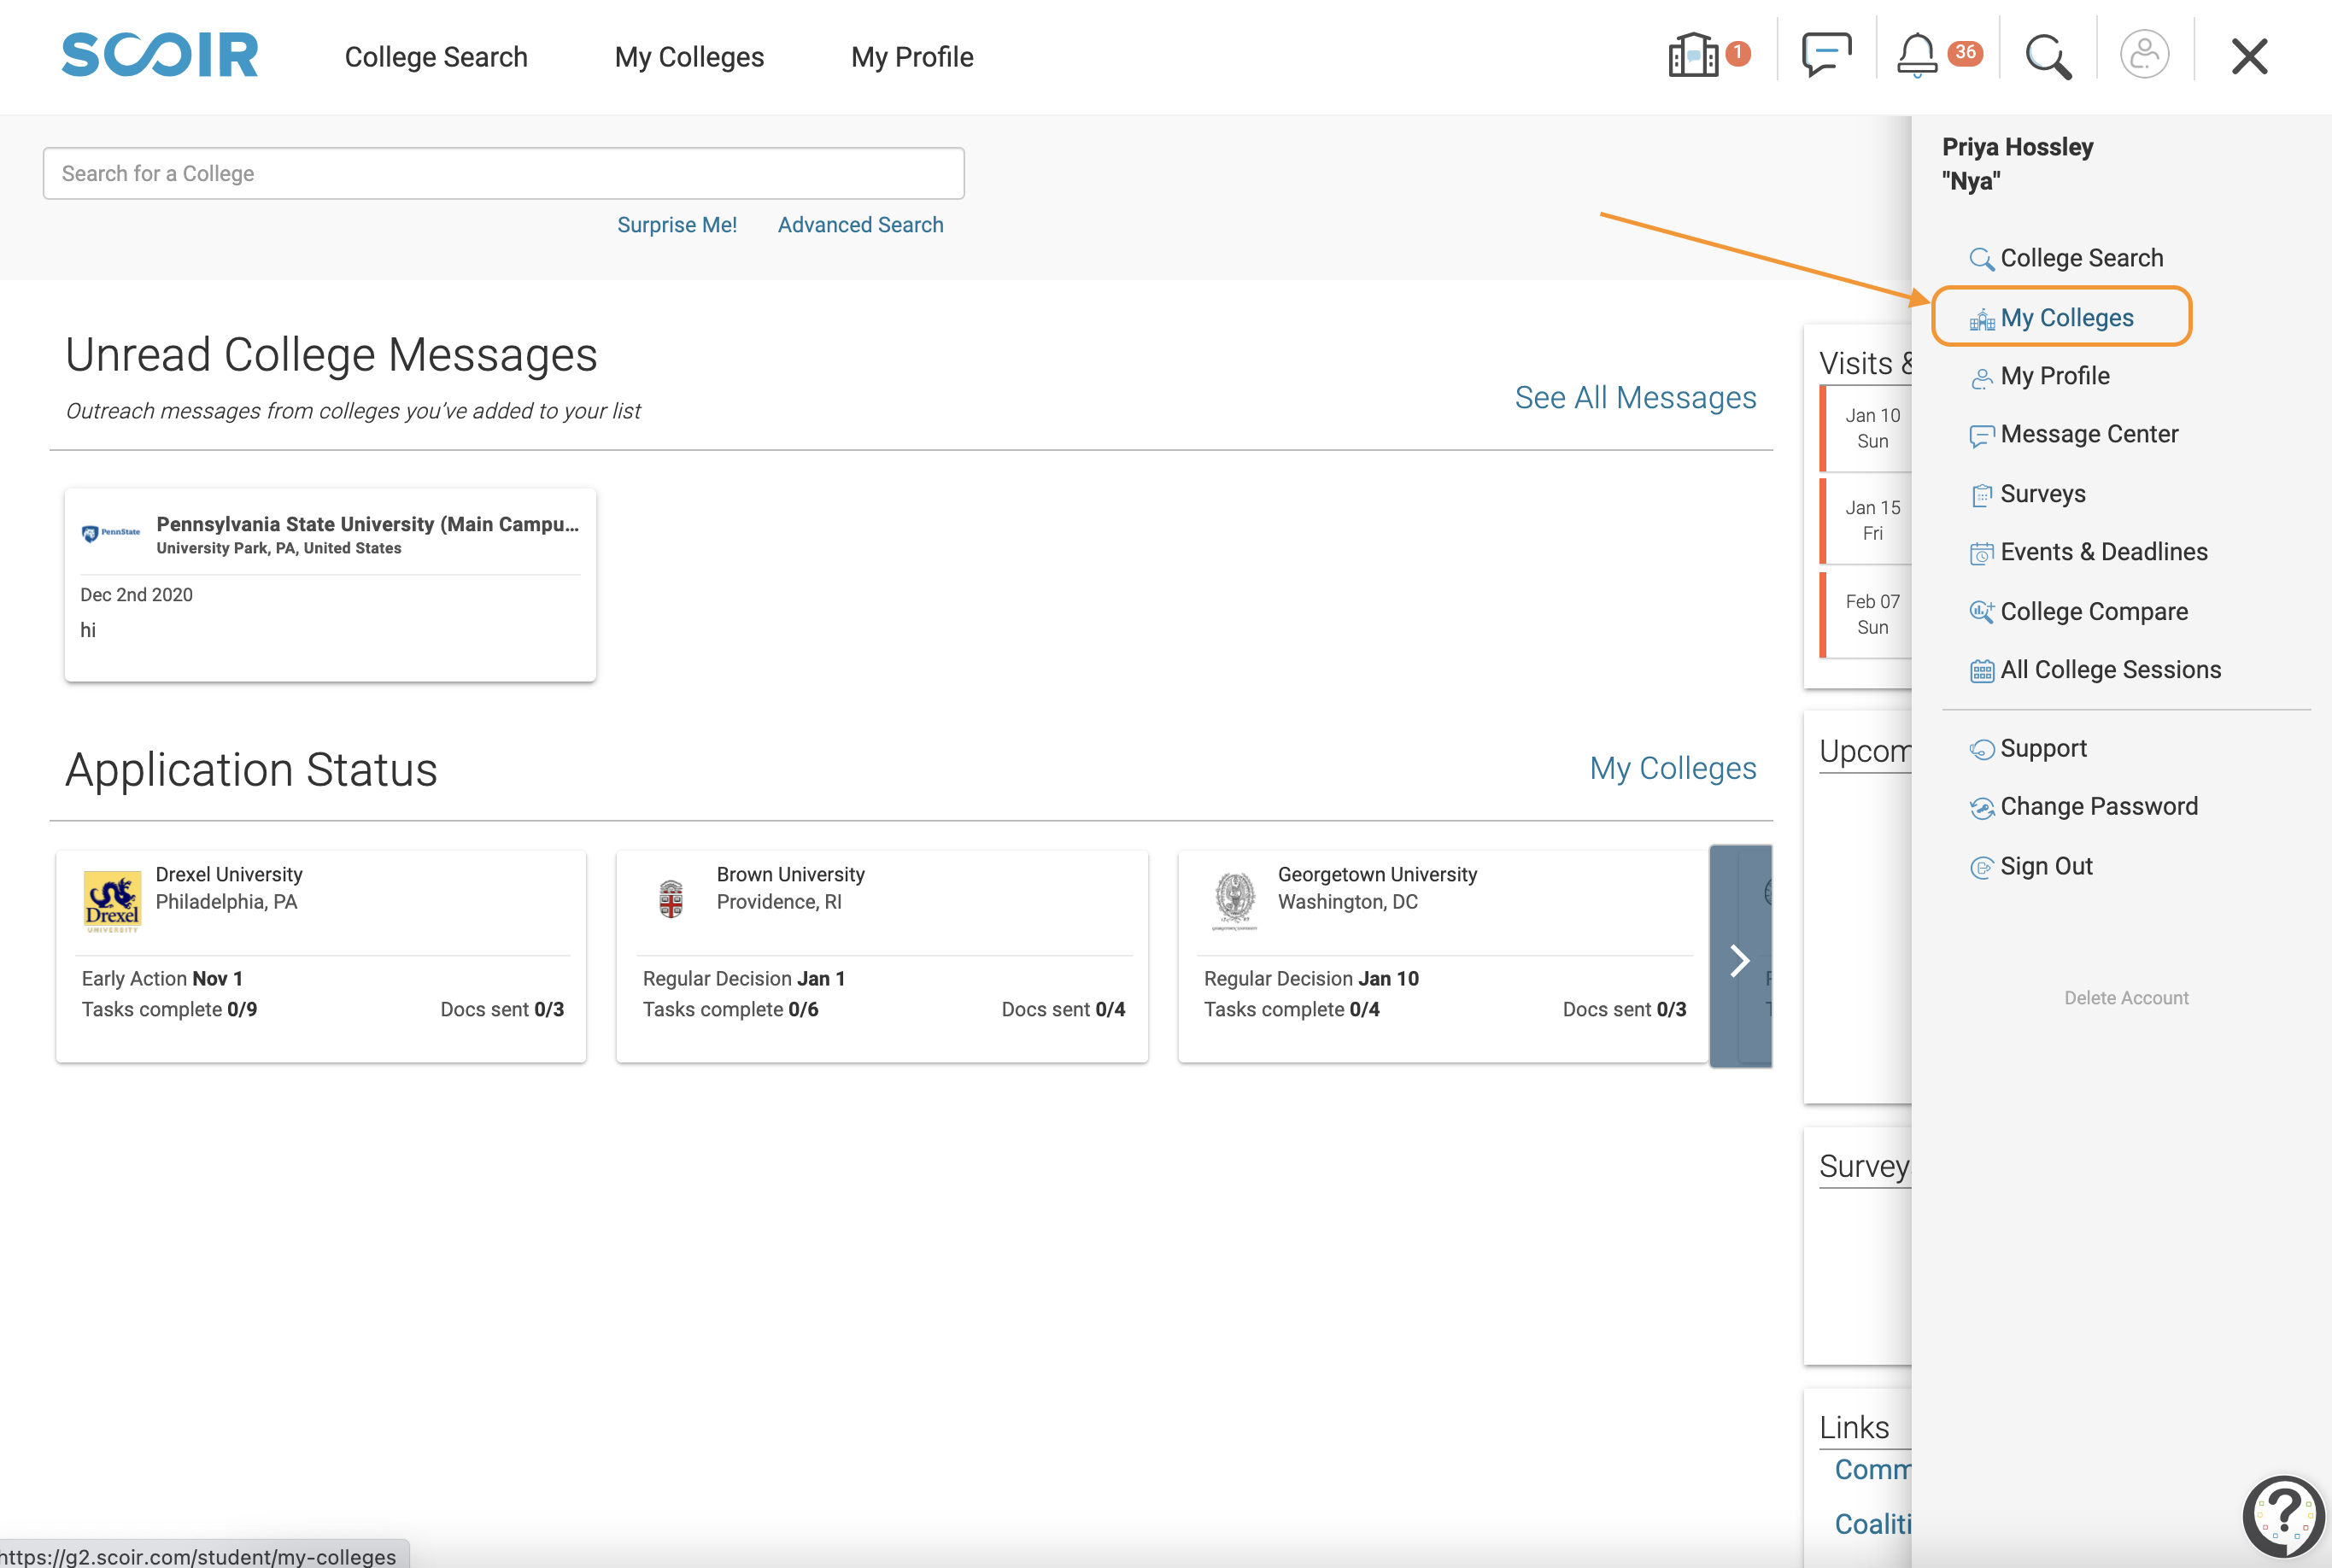Open My Profile in top navigation
The image size is (2332, 1568).
pos(912,57)
